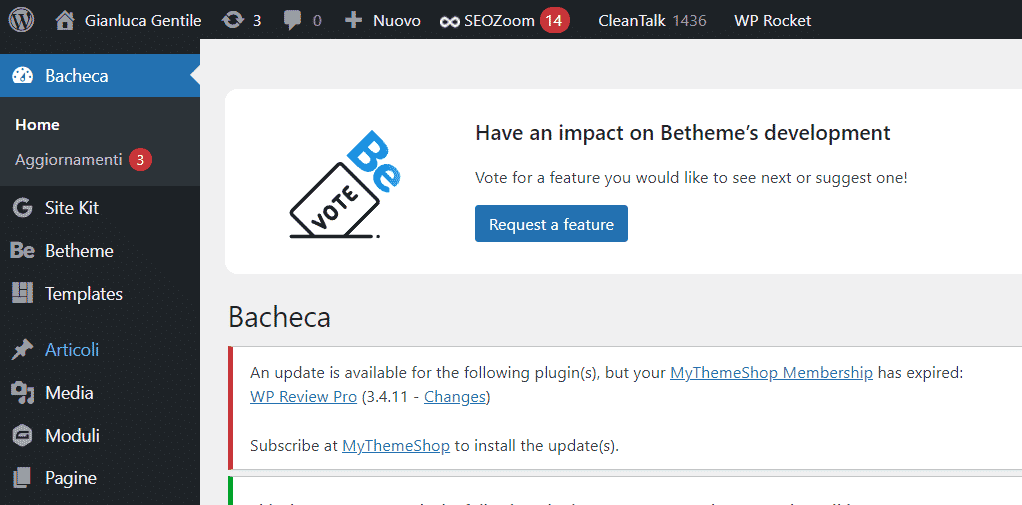Open the comments bubble icon
Screen dimensions: 1022x505
point(293,21)
